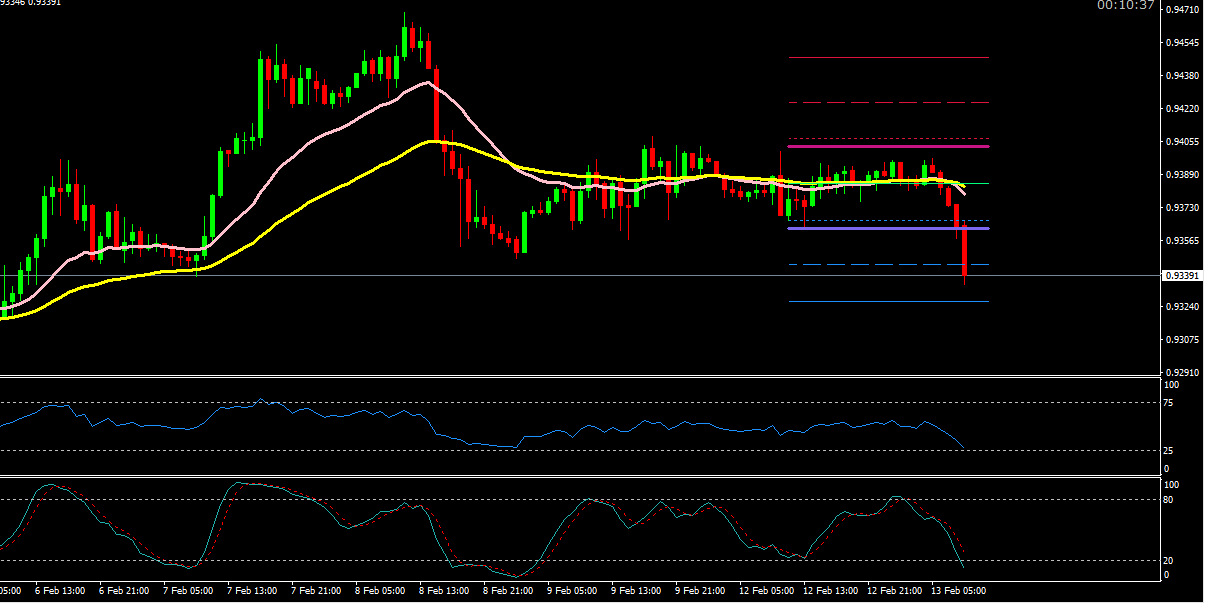Click the 12 Feb 13:00 time label
The width and height of the screenshot is (1205, 603).
[x=829, y=591]
